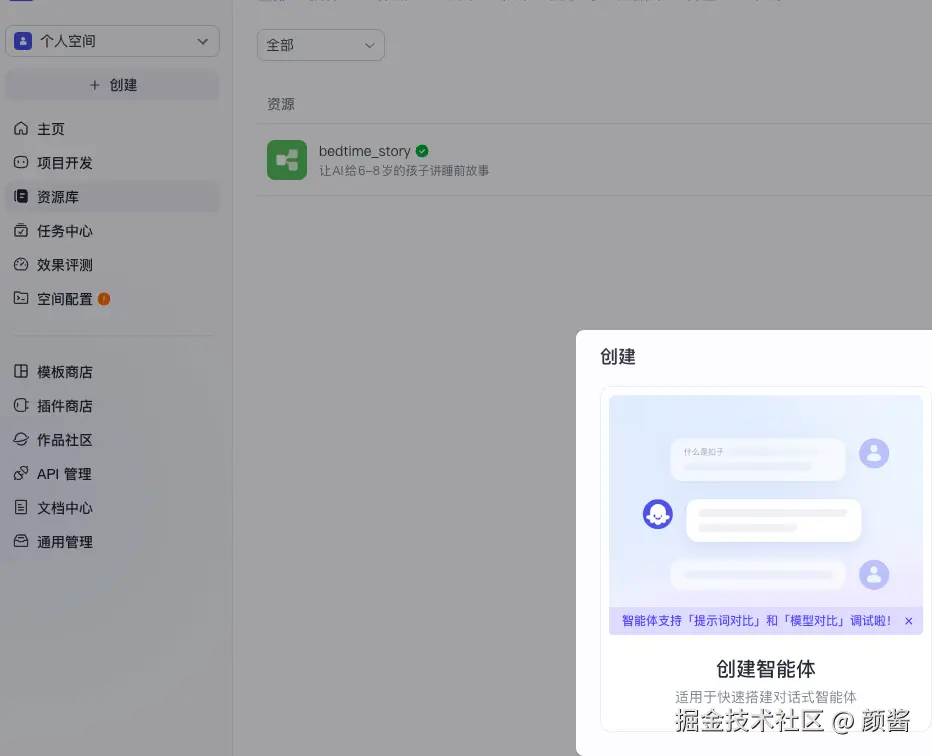Click the description 让AI给6-8岁的孩子讲睡前故事
The image size is (932, 756).
click(404, 171)
